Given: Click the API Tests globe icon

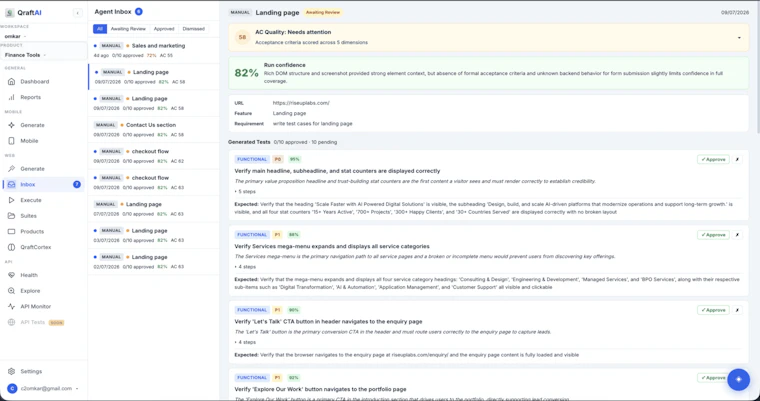Looking at the screenshot, I should pos(12,322).
